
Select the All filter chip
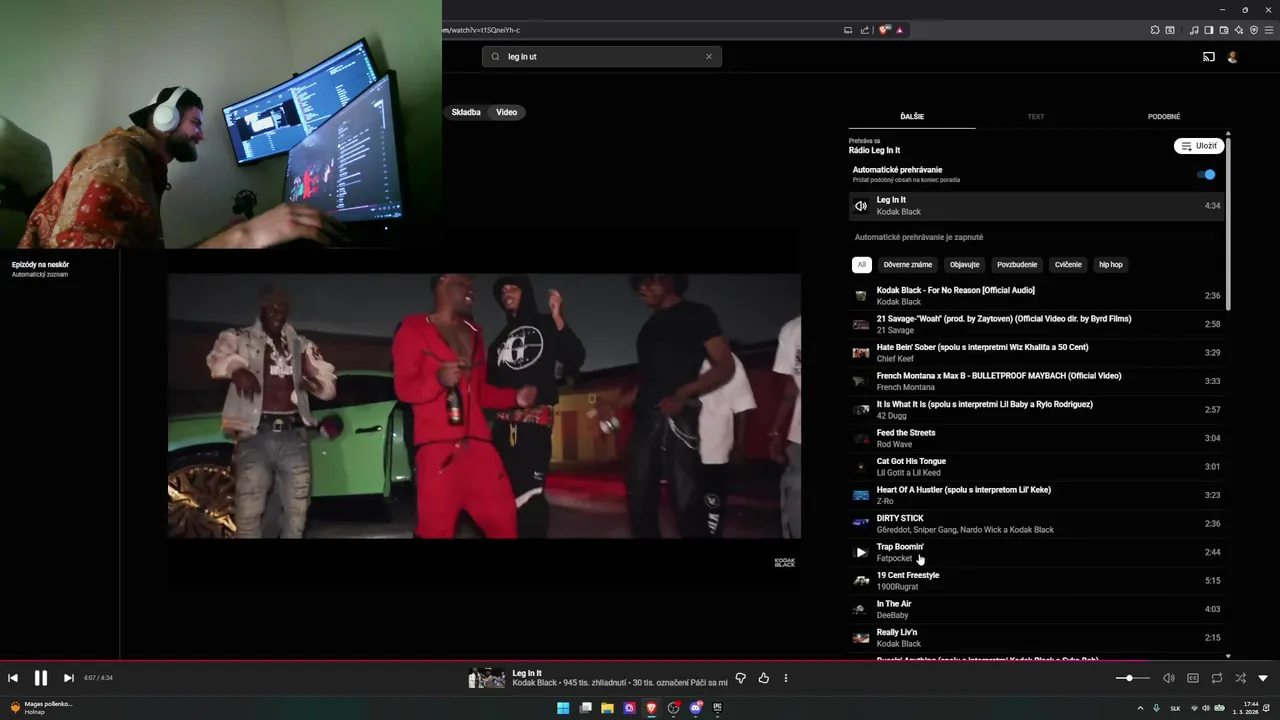coord(862,265)
